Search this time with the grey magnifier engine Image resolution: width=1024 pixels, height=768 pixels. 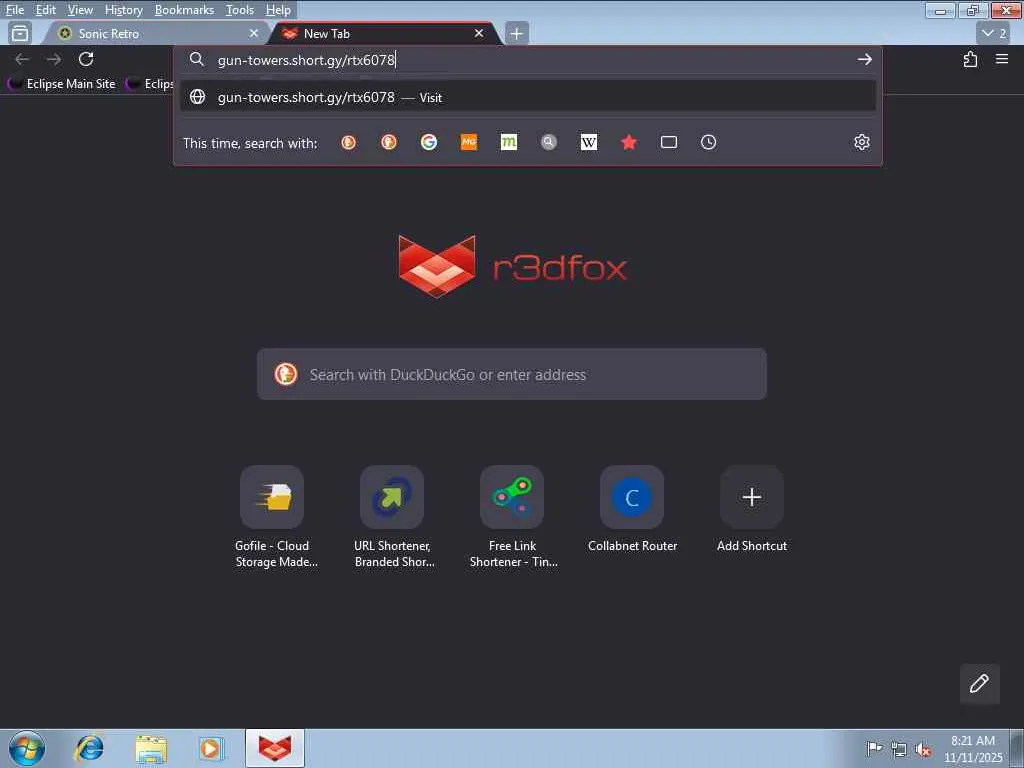pos(549,142)
